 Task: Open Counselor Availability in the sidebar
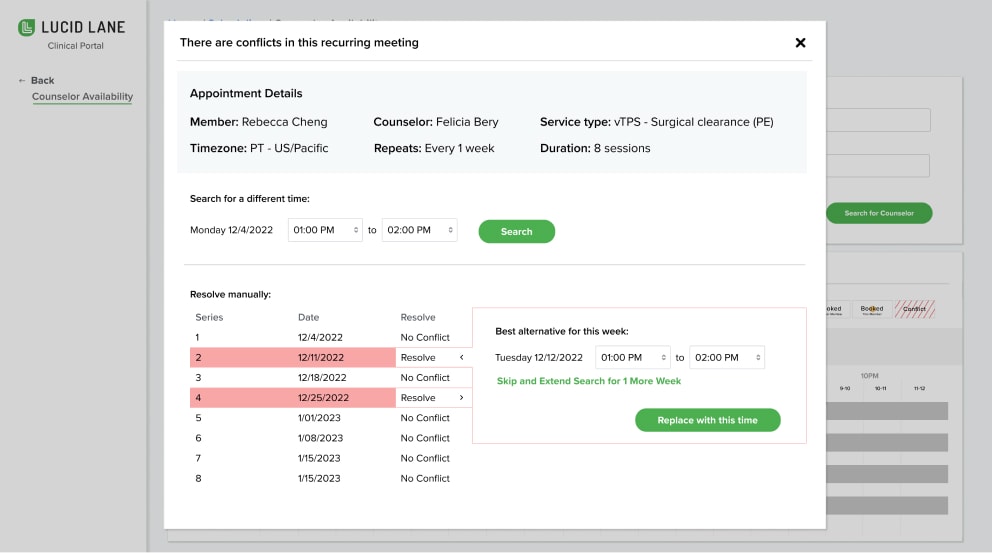[82, 97]
